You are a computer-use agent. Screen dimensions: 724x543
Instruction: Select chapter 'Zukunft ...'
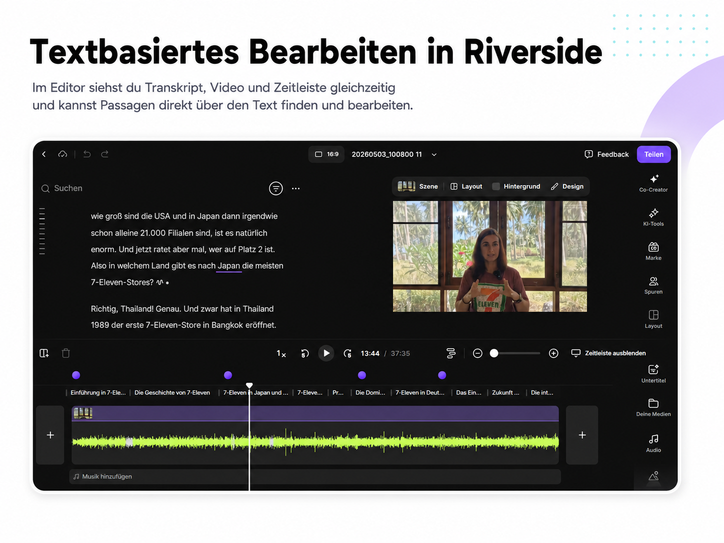coord(505,392)
